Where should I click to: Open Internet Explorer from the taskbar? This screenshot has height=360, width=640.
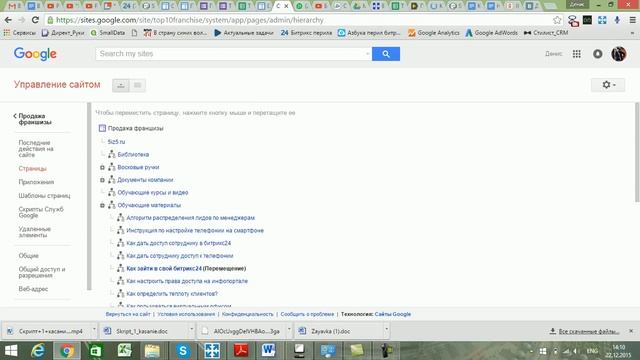38,351
